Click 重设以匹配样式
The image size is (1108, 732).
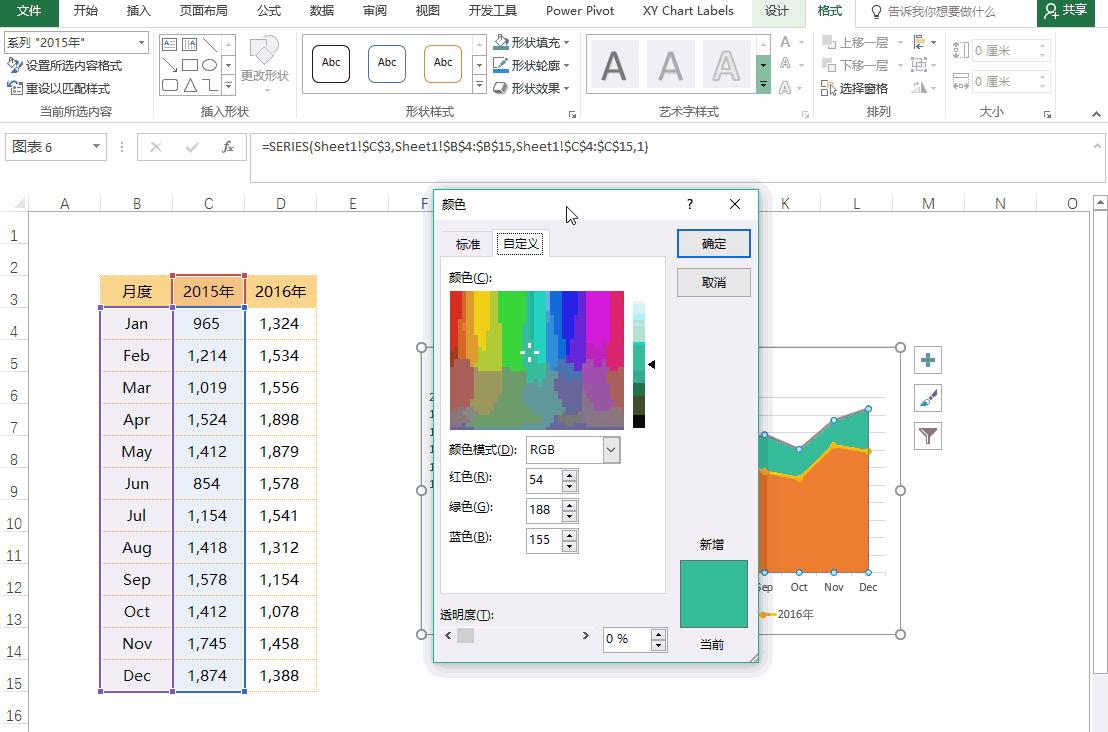(59, 88)
